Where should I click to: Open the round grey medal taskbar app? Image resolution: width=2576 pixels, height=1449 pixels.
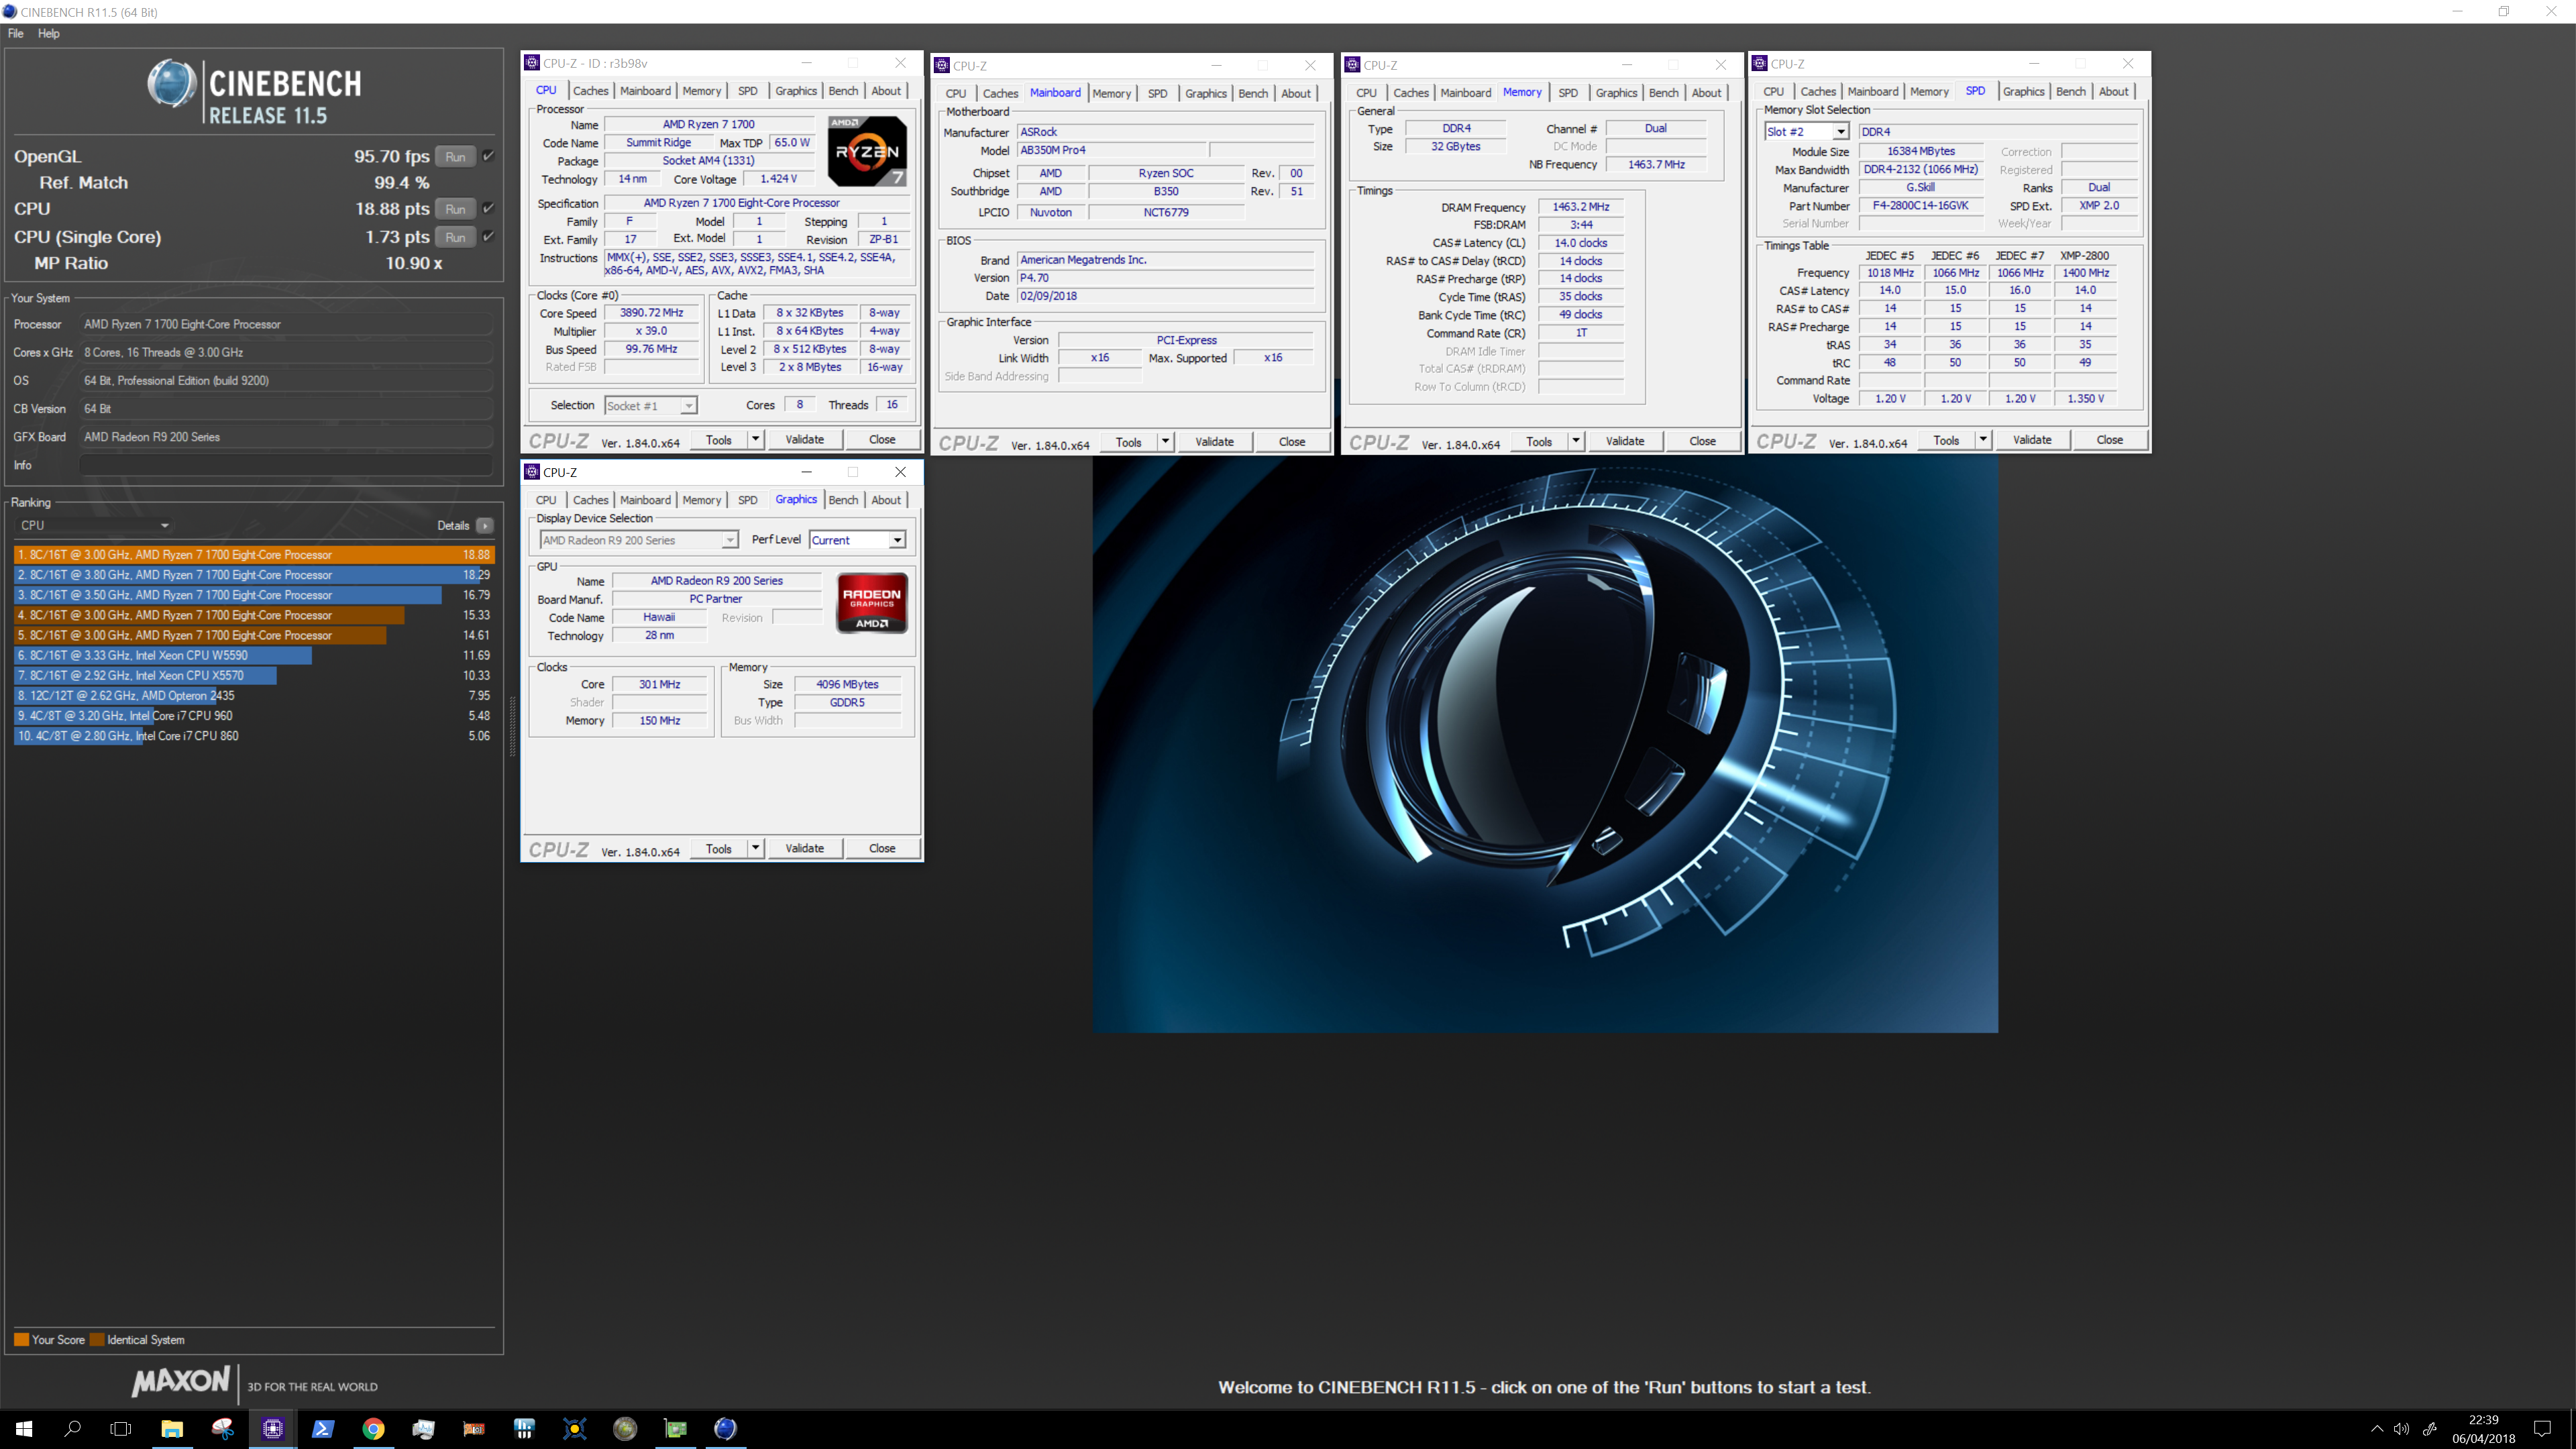[625, 1428]
